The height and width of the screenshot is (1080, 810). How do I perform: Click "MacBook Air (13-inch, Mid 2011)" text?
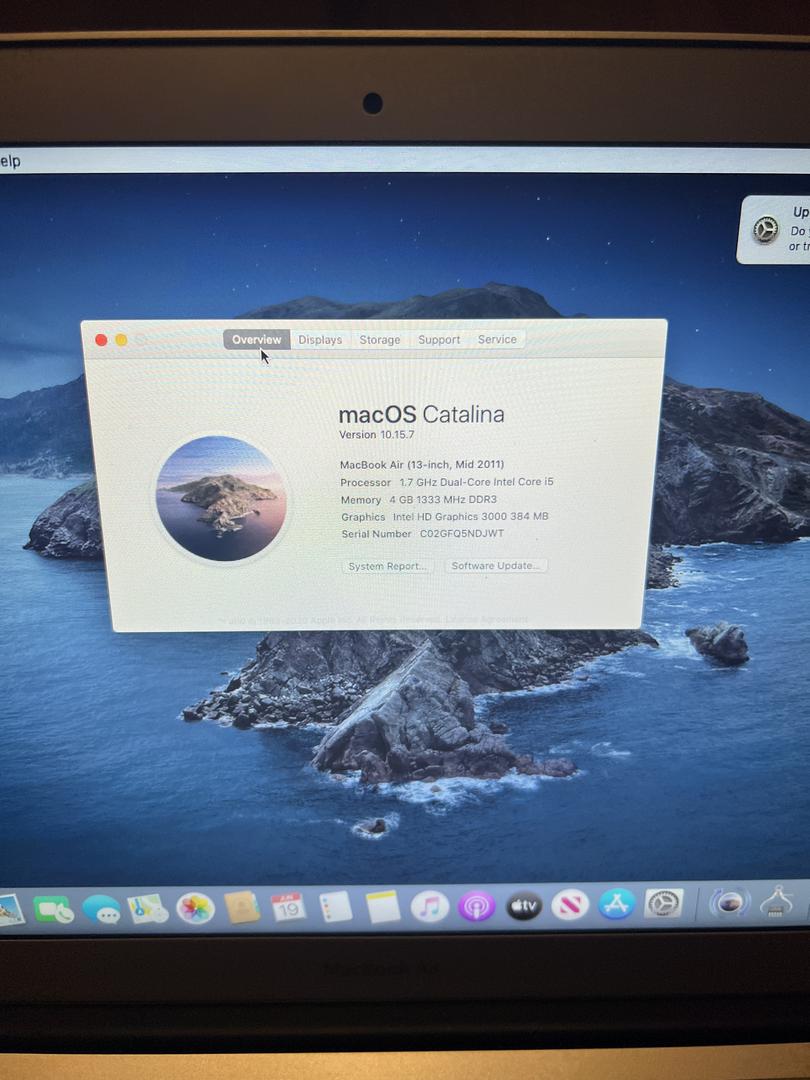pyautogui.click(x=422, y=464)
